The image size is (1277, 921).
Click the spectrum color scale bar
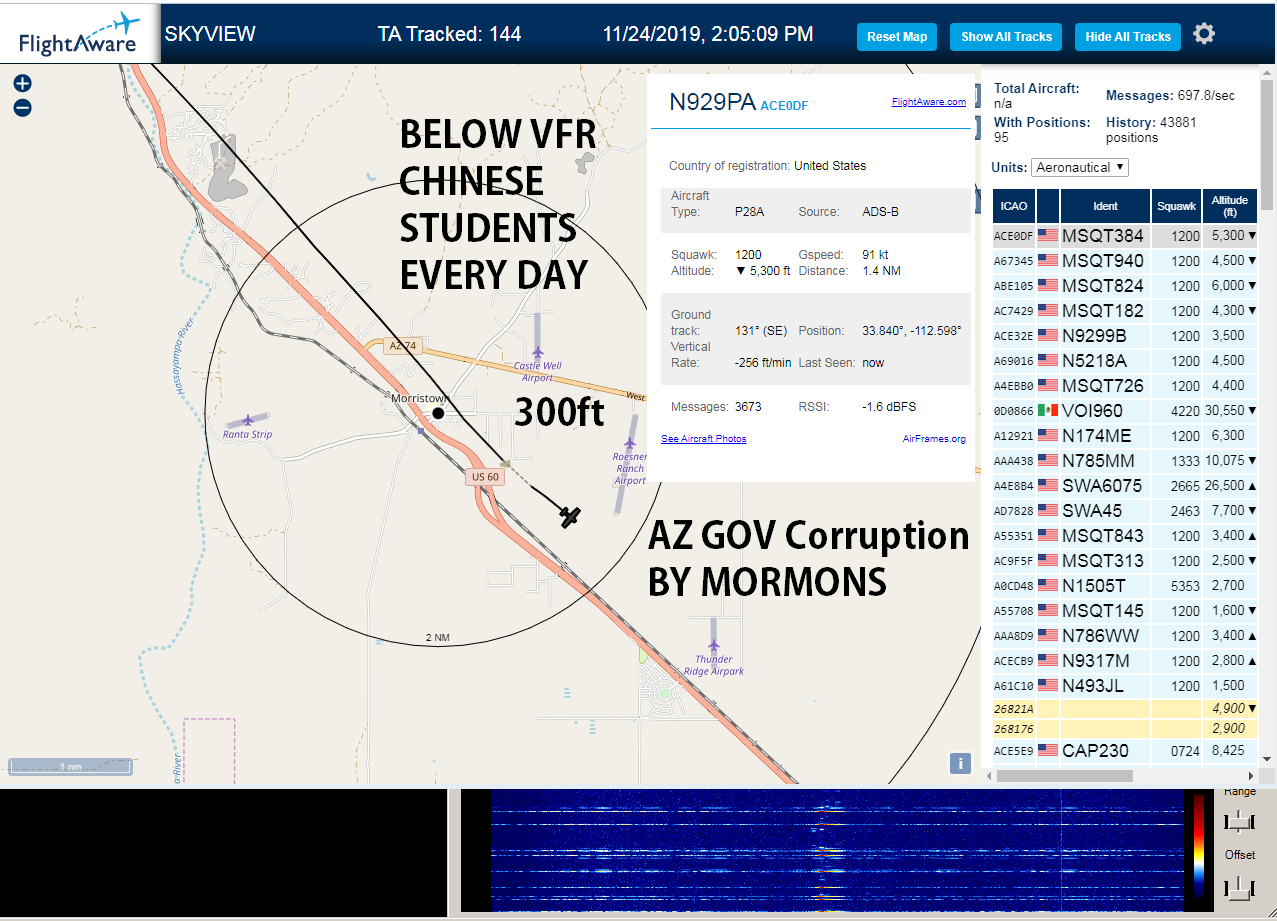1199,846
